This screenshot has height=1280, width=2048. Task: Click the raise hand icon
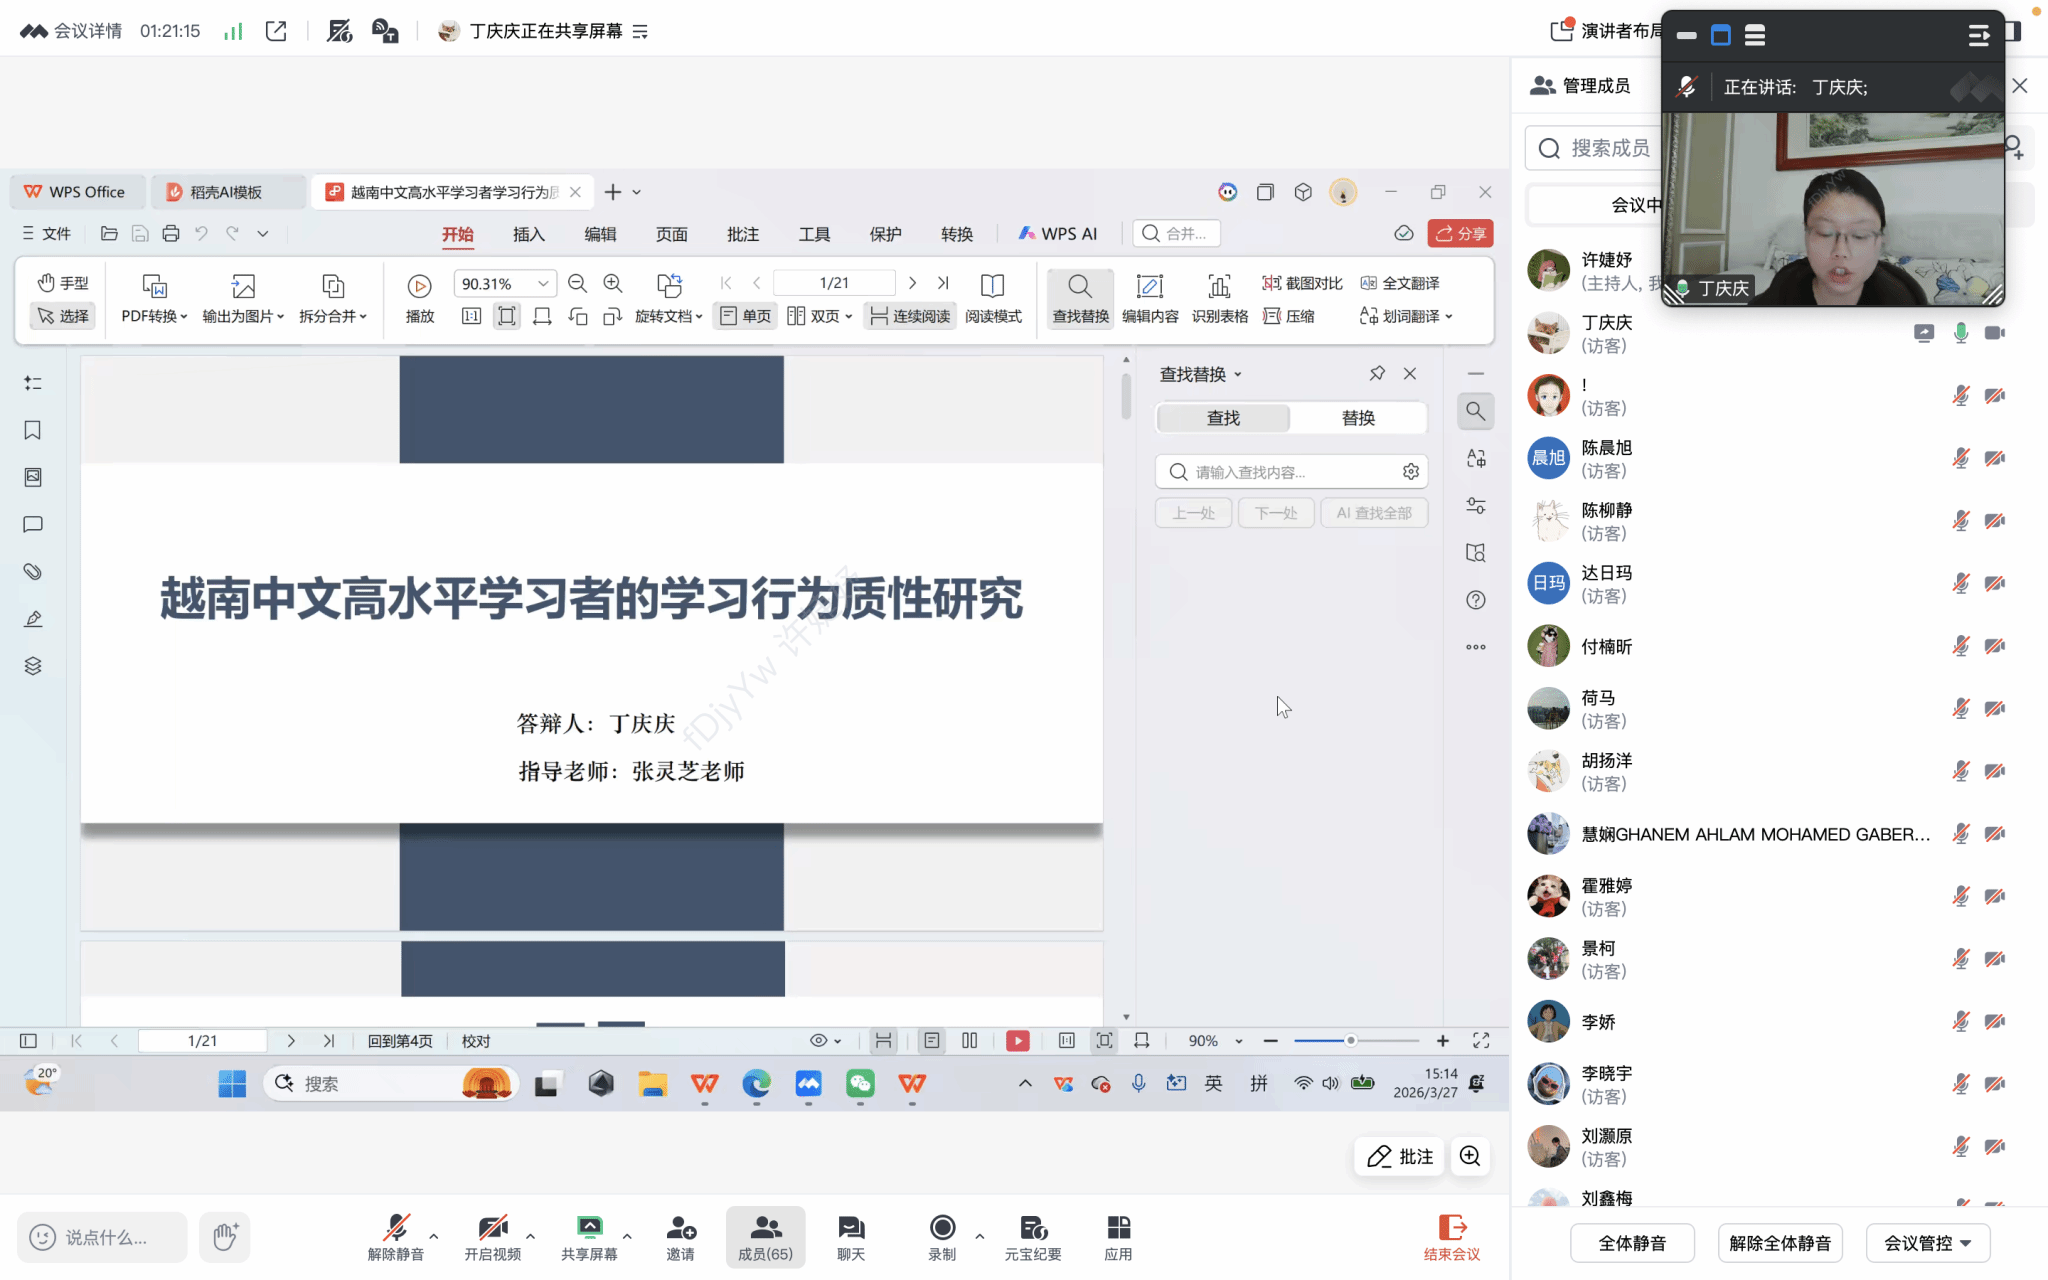225,1237
